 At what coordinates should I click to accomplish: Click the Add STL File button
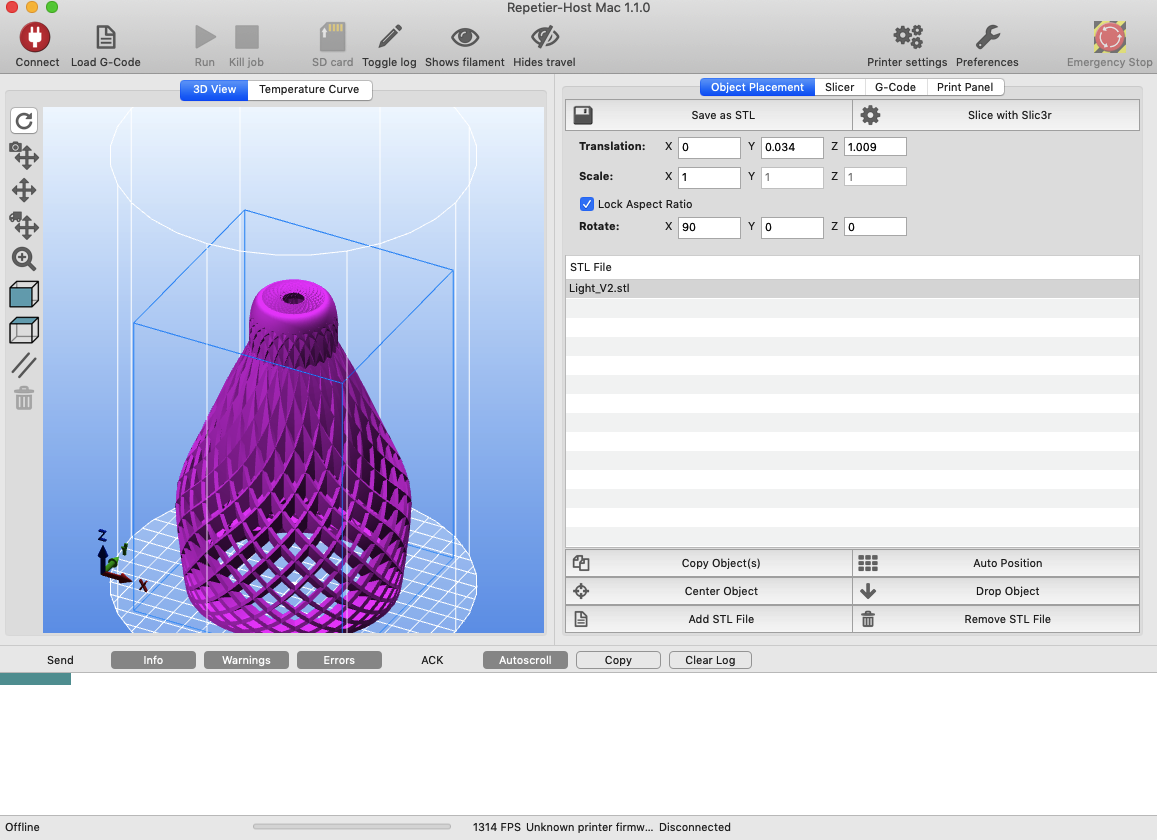pos(709,619)
